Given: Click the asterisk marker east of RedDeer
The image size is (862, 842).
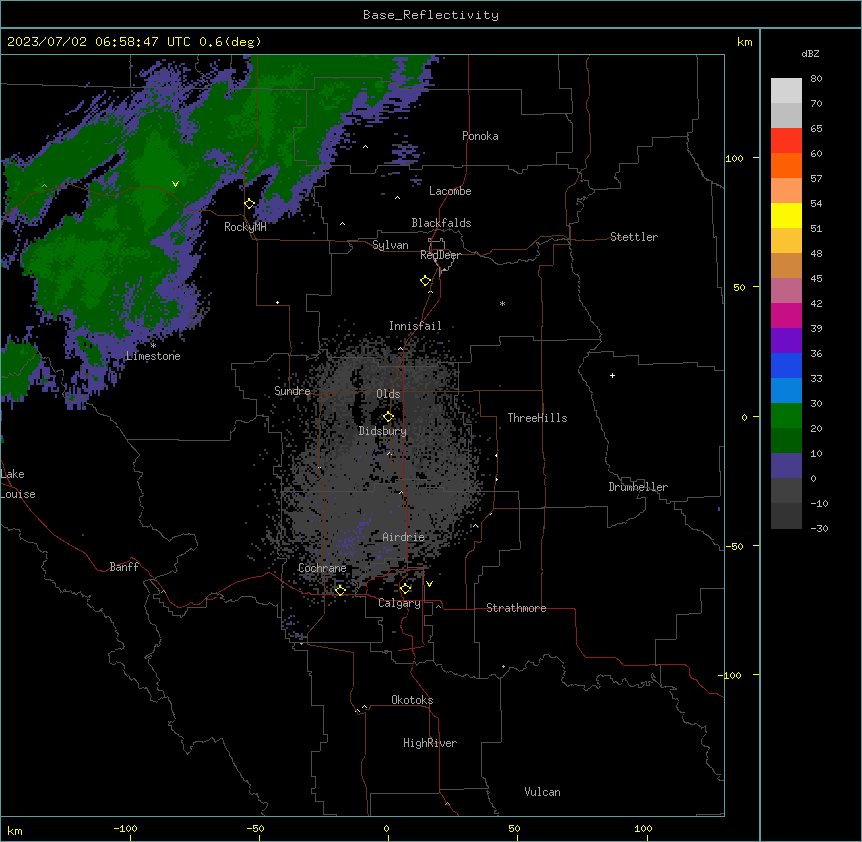Looking at the screenshot, I should point(502,303).
